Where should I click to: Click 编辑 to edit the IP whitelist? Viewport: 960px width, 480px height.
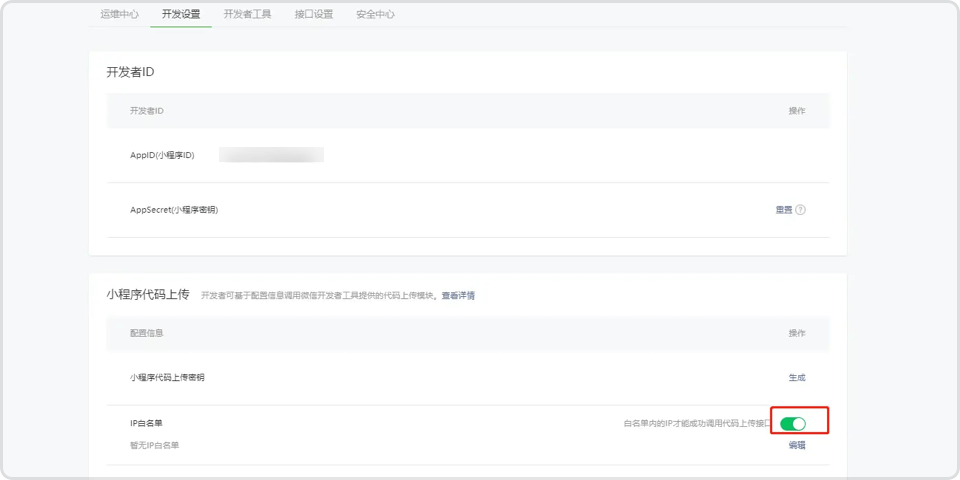[796, 445]
